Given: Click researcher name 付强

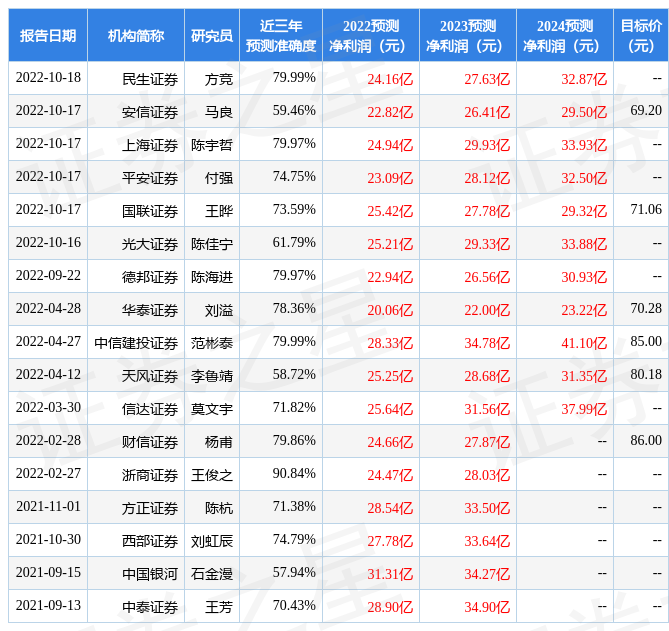Looking at the screenshot, I should [219, 178].
